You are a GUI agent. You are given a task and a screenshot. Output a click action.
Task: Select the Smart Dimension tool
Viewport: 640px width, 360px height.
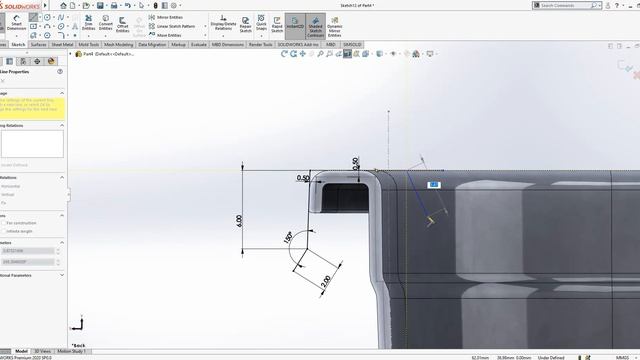click(x=16, y=23)
